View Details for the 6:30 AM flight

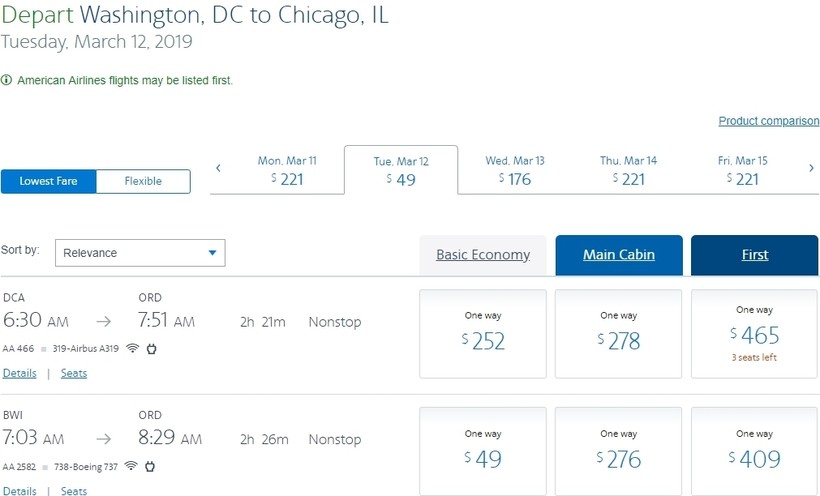click(x=19, y=373)
